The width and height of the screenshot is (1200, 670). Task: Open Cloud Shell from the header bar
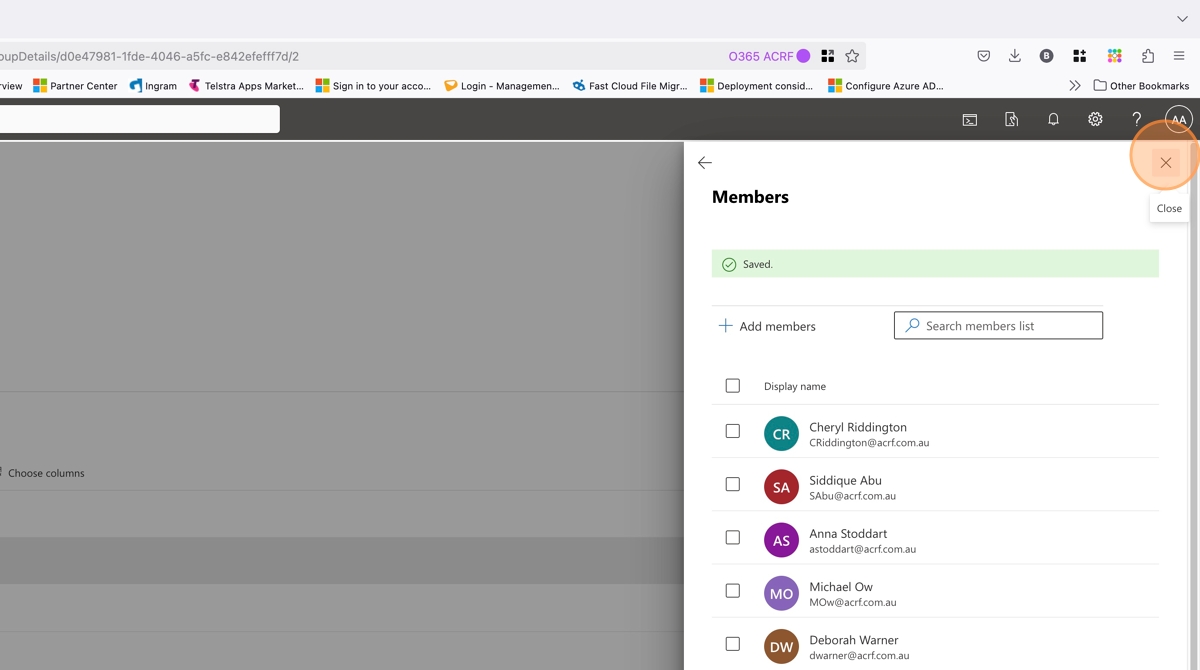coord(970,119)
